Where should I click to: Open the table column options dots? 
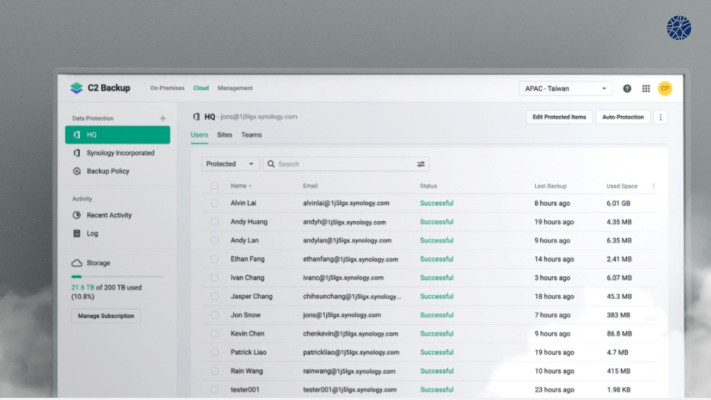(x=653, y=186)
